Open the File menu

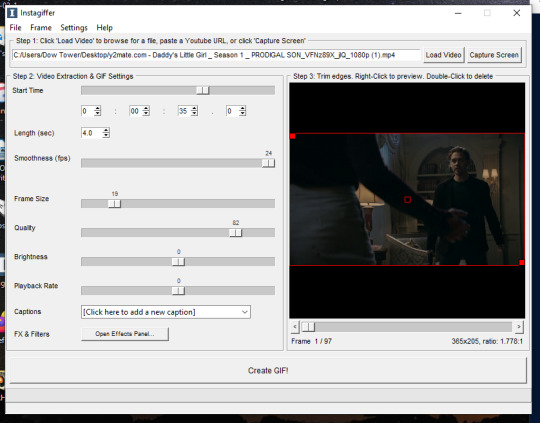point(15,28)
